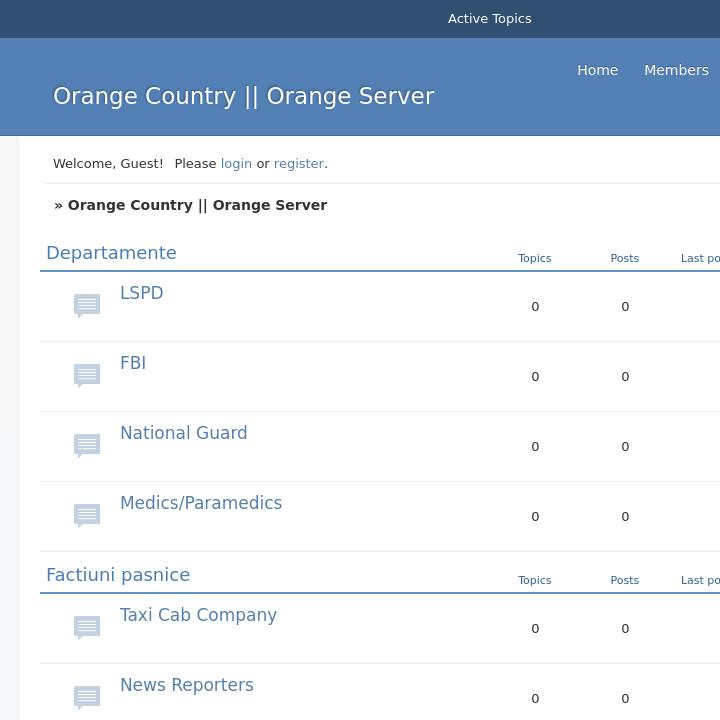Click the LSPD board icon
This screenshot has height=720, width=720.
[87, 304]
